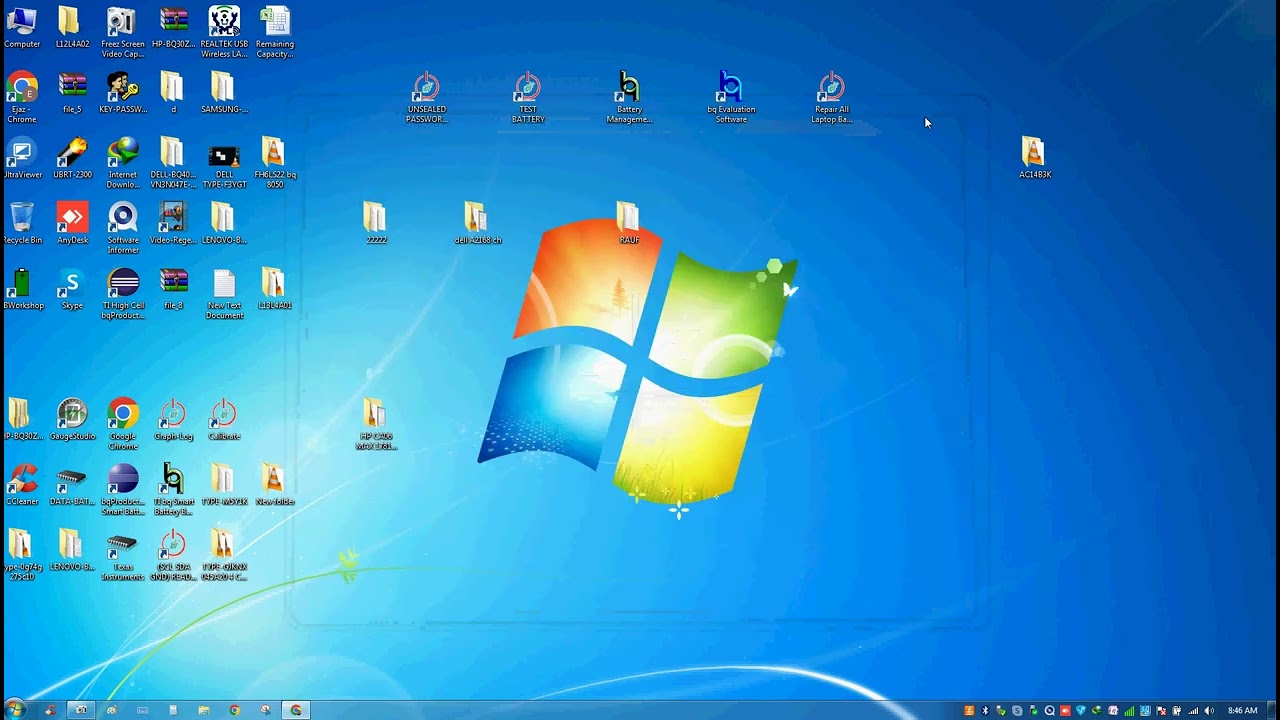Launch bq Evaluation Software
Viewport: 1280px width, 720px height.
(x=731, y=98)
